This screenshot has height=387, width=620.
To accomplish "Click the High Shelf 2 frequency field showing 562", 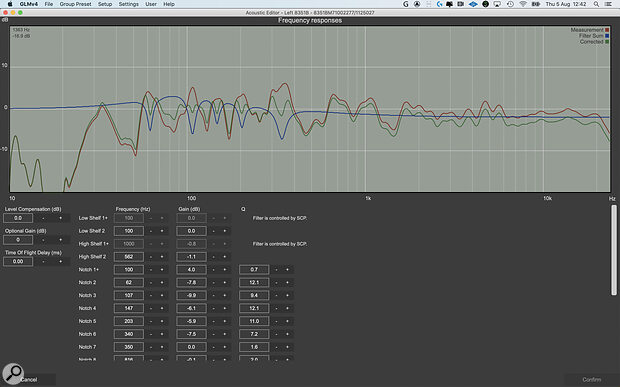I will click(129, 257).
